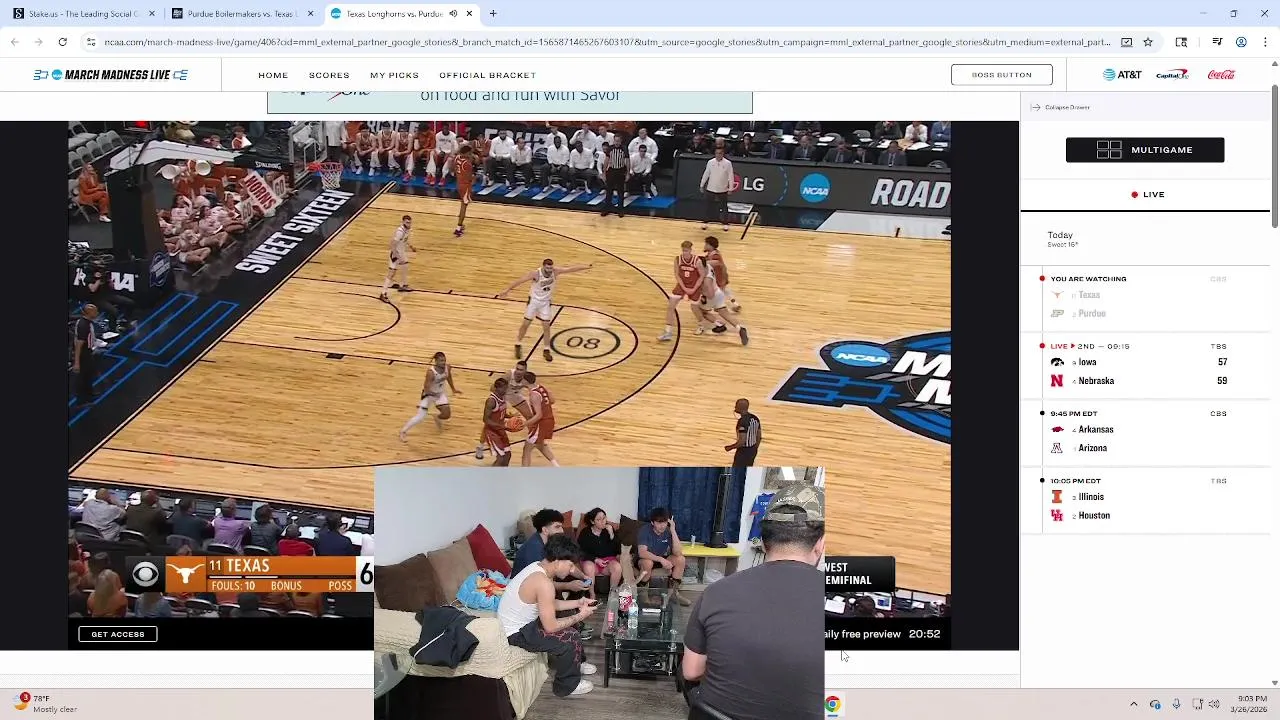The image size is (1280, 720).
Task: Click the Houston UH logo
Action: [1057, 516]
